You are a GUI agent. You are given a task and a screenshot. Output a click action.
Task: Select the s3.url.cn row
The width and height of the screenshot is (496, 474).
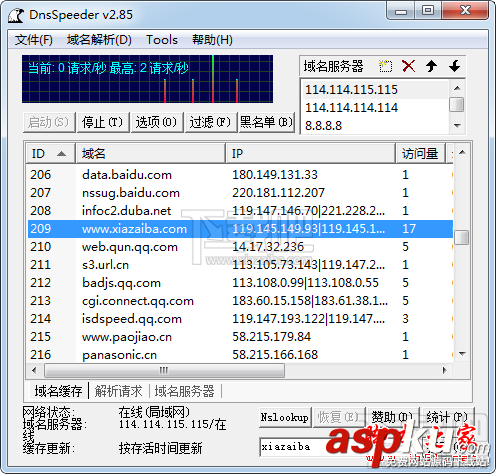pyautogui.click(x=240, y=265)
